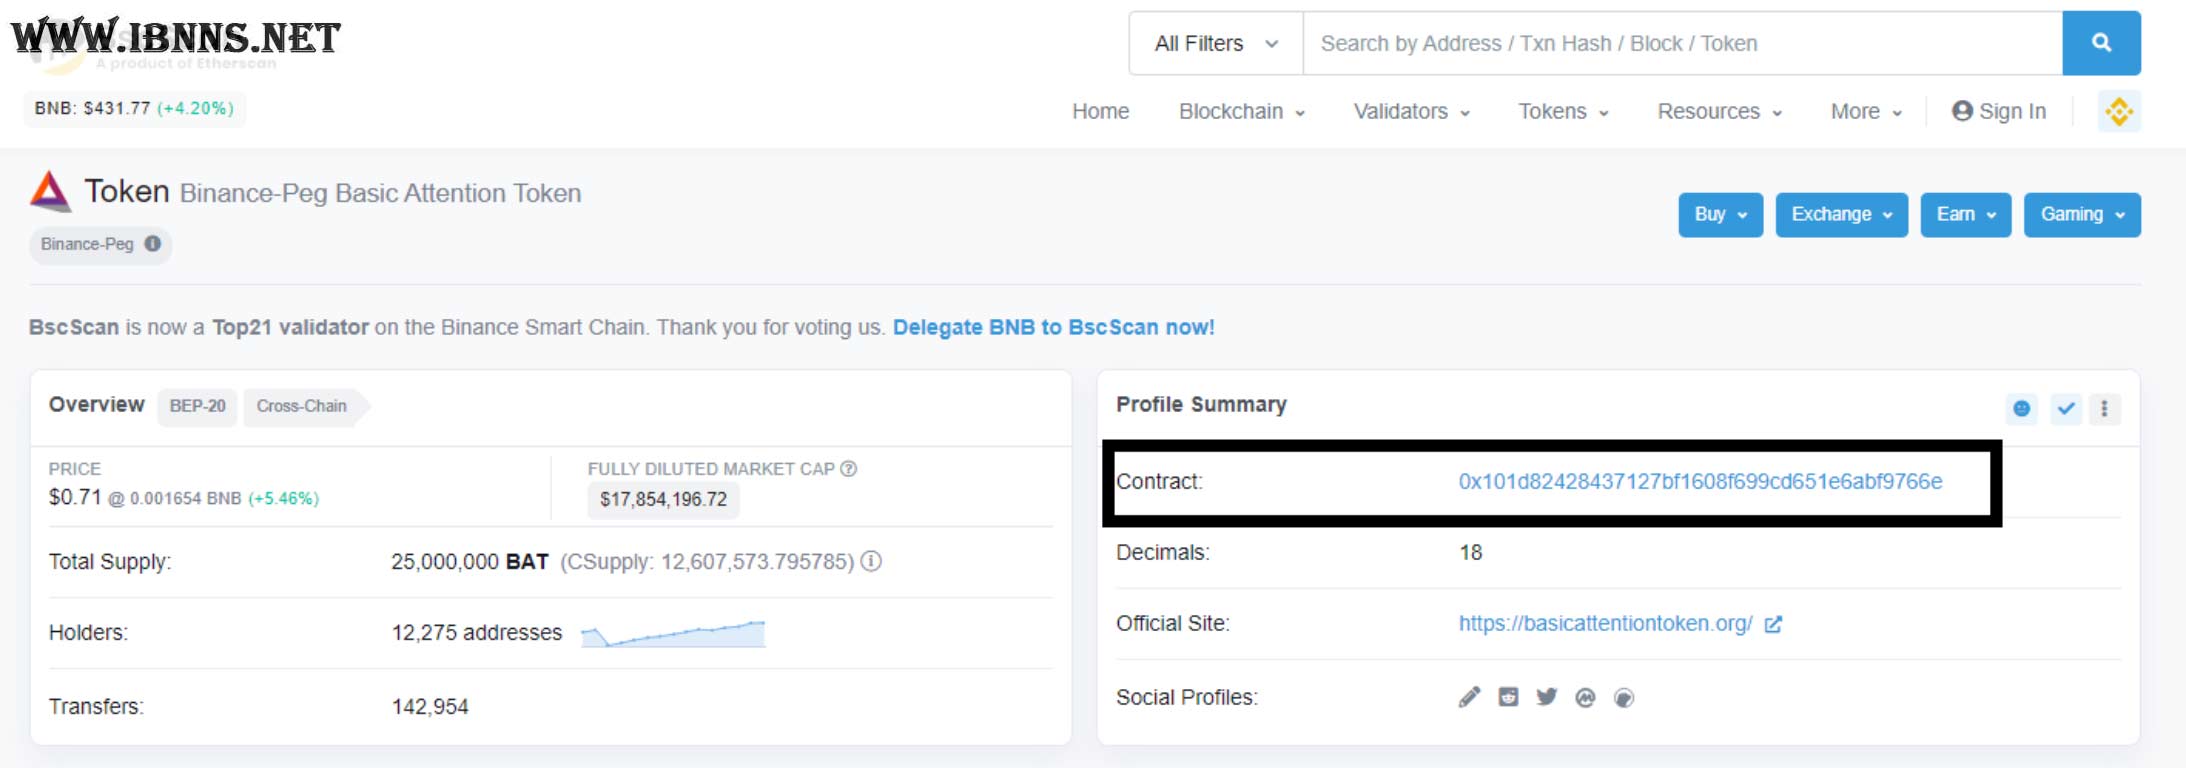This screenshot has height=768, width=2186.
Task: Click the Binance-Peg info icon
Action: 152,244
